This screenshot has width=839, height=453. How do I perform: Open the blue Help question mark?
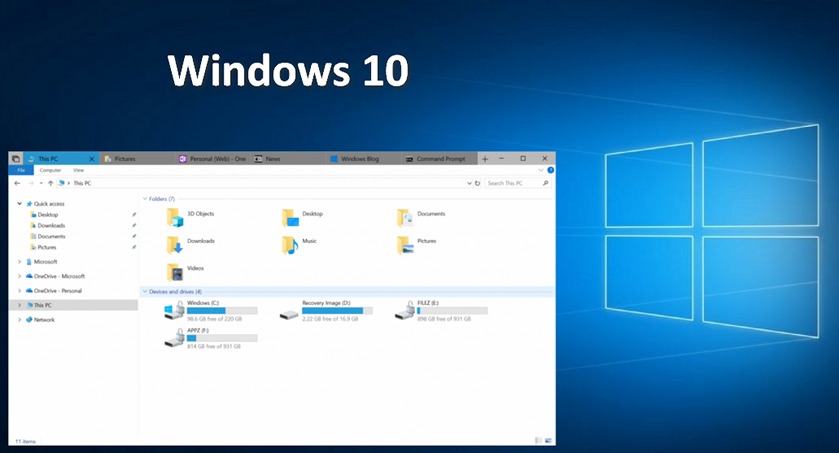pos(550,170)
